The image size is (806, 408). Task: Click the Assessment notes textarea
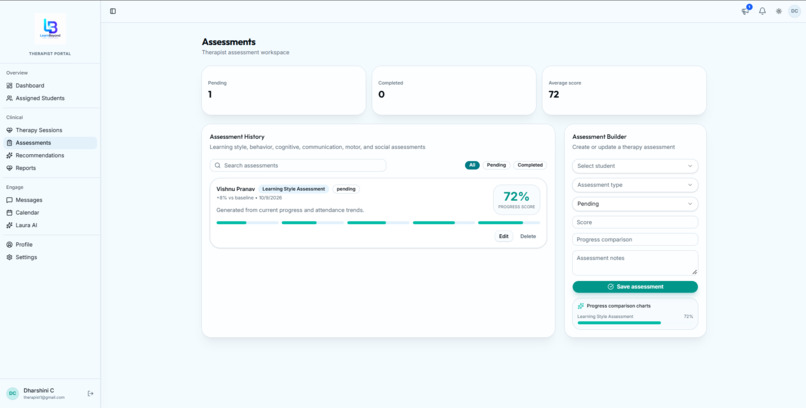point(635,263)
